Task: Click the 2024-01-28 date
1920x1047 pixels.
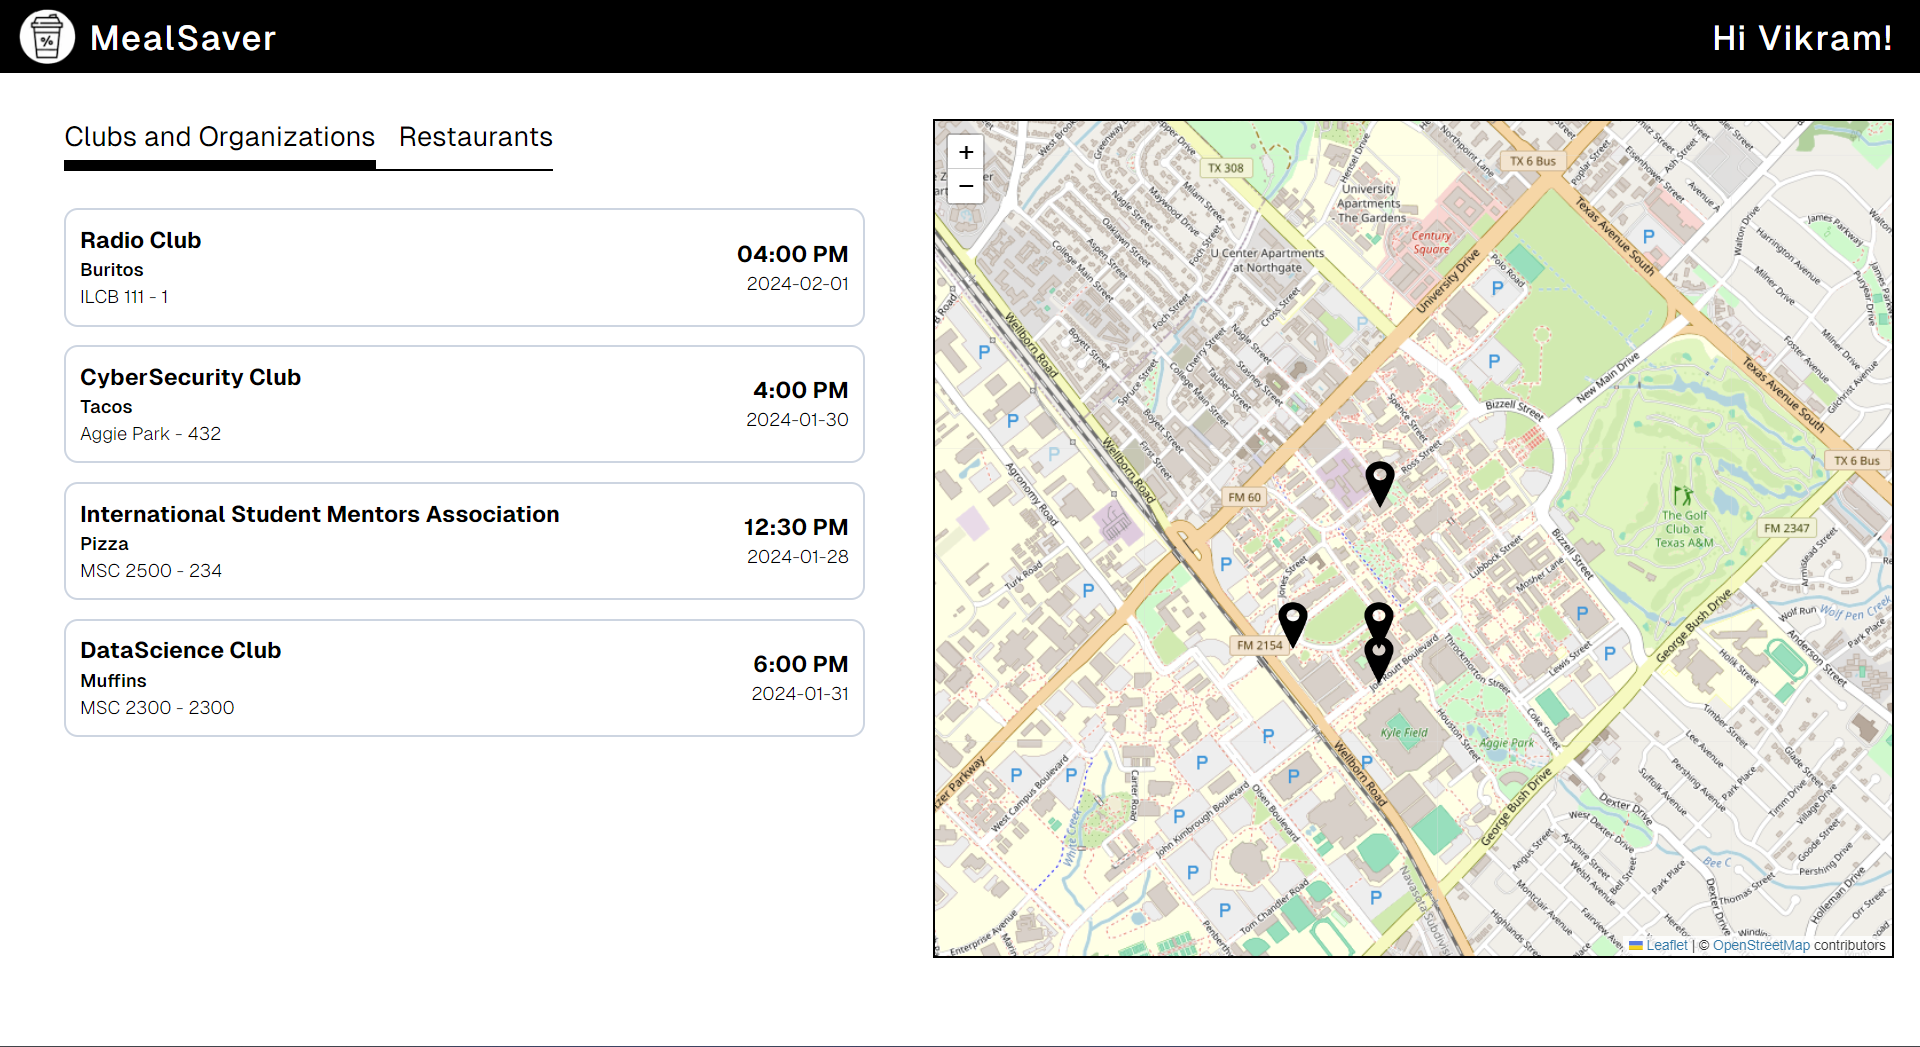Action: click(798, 557)
